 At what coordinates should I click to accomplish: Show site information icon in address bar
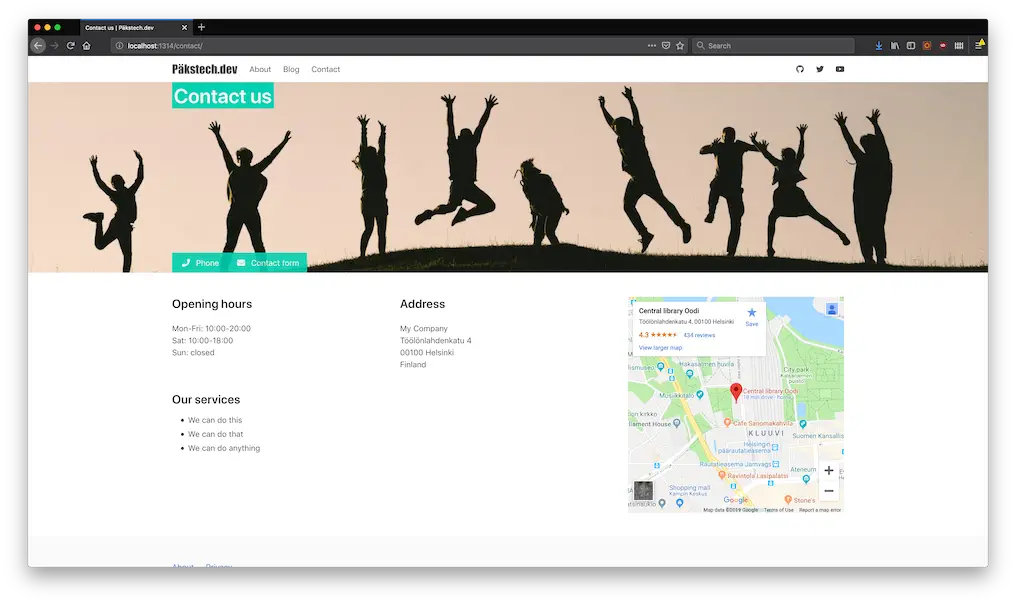tap(119, 46)
